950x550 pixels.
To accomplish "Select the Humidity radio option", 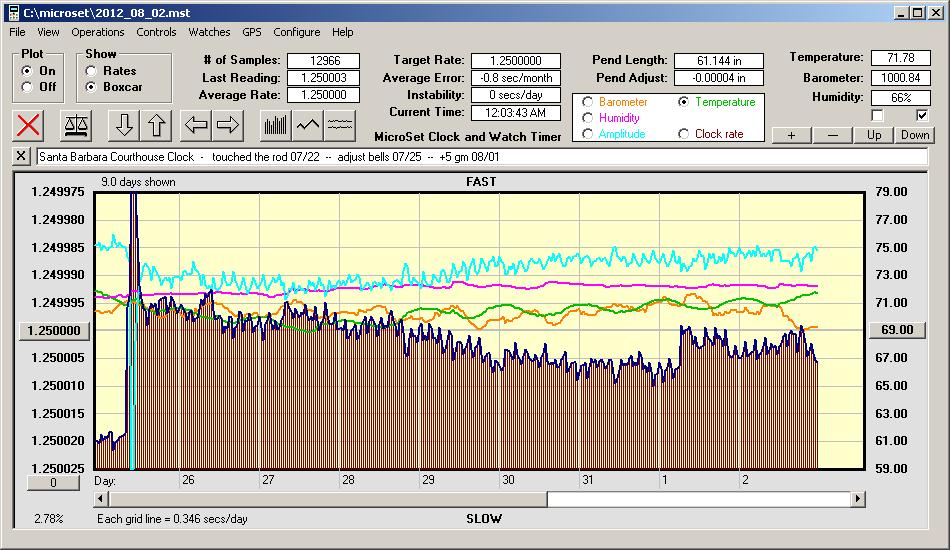I will pos(587,118).
